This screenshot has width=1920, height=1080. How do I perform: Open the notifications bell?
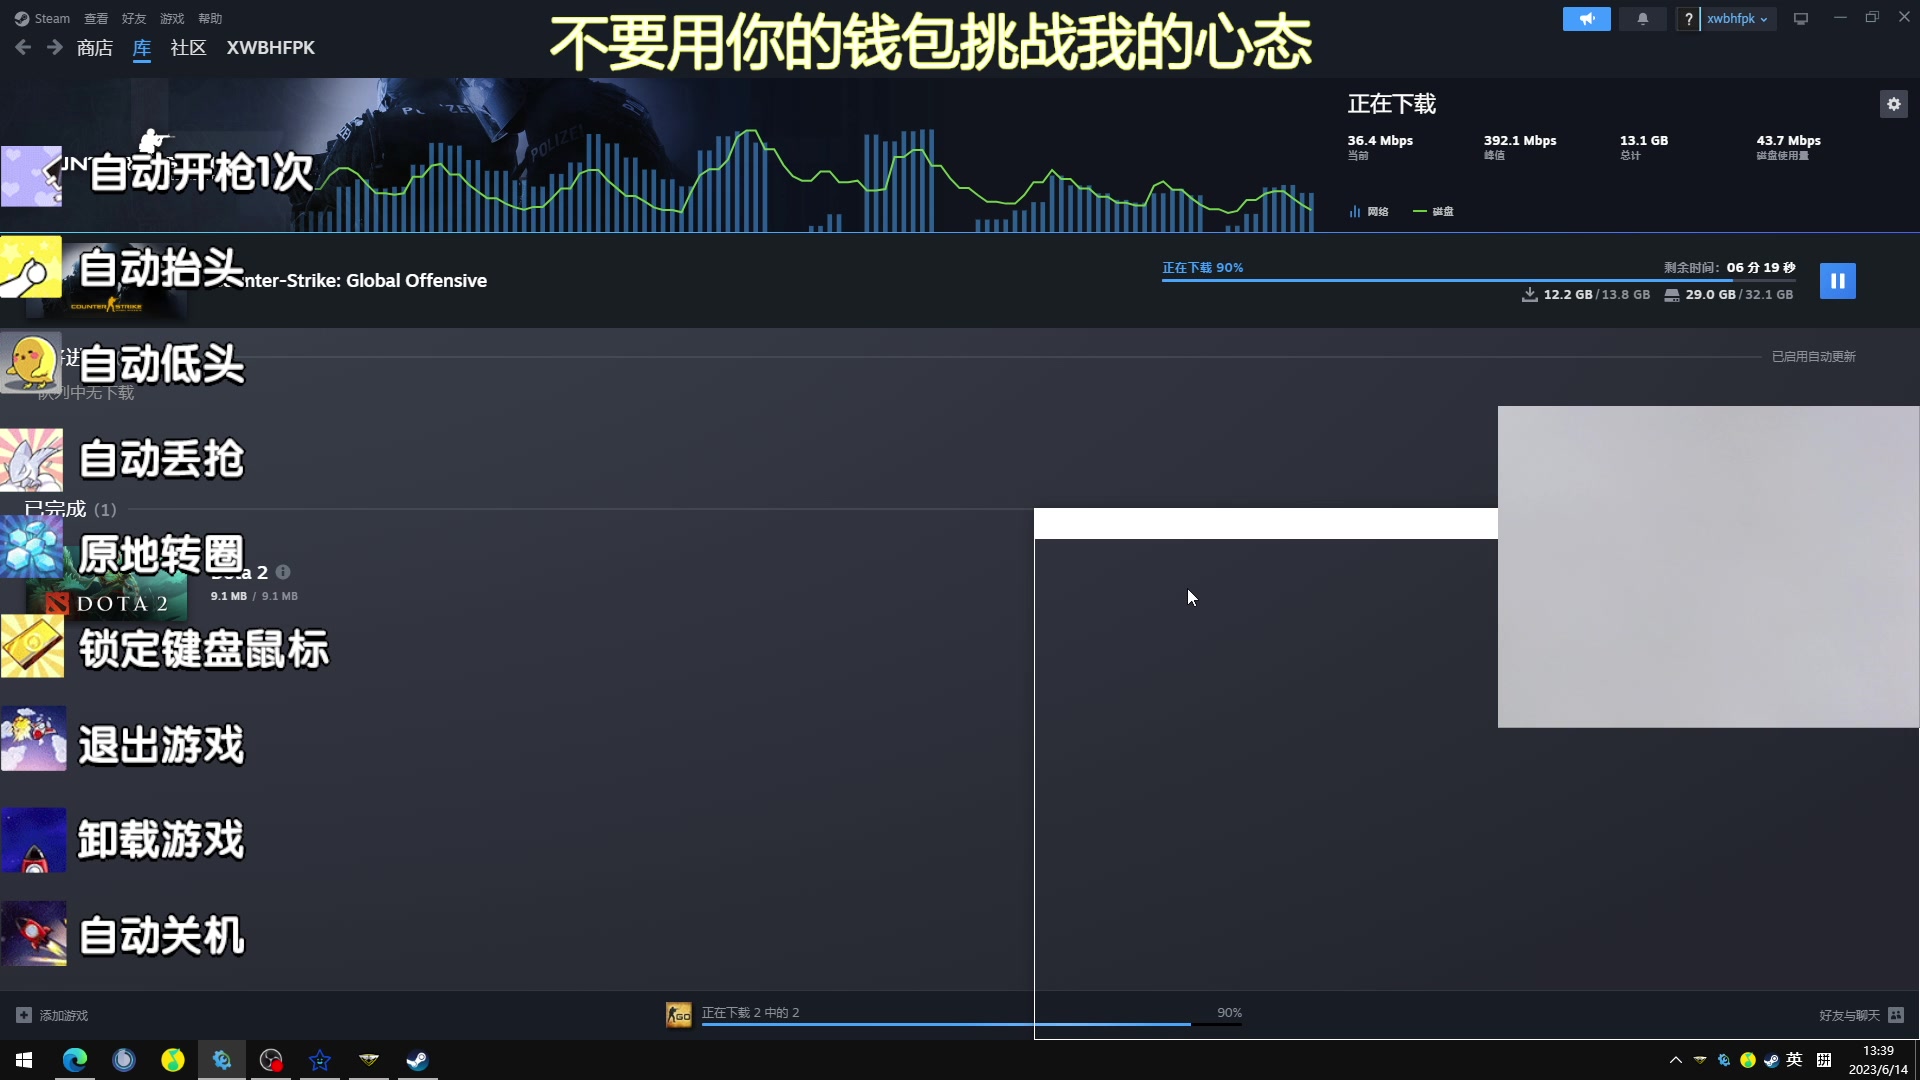(x=1642, y=19)
